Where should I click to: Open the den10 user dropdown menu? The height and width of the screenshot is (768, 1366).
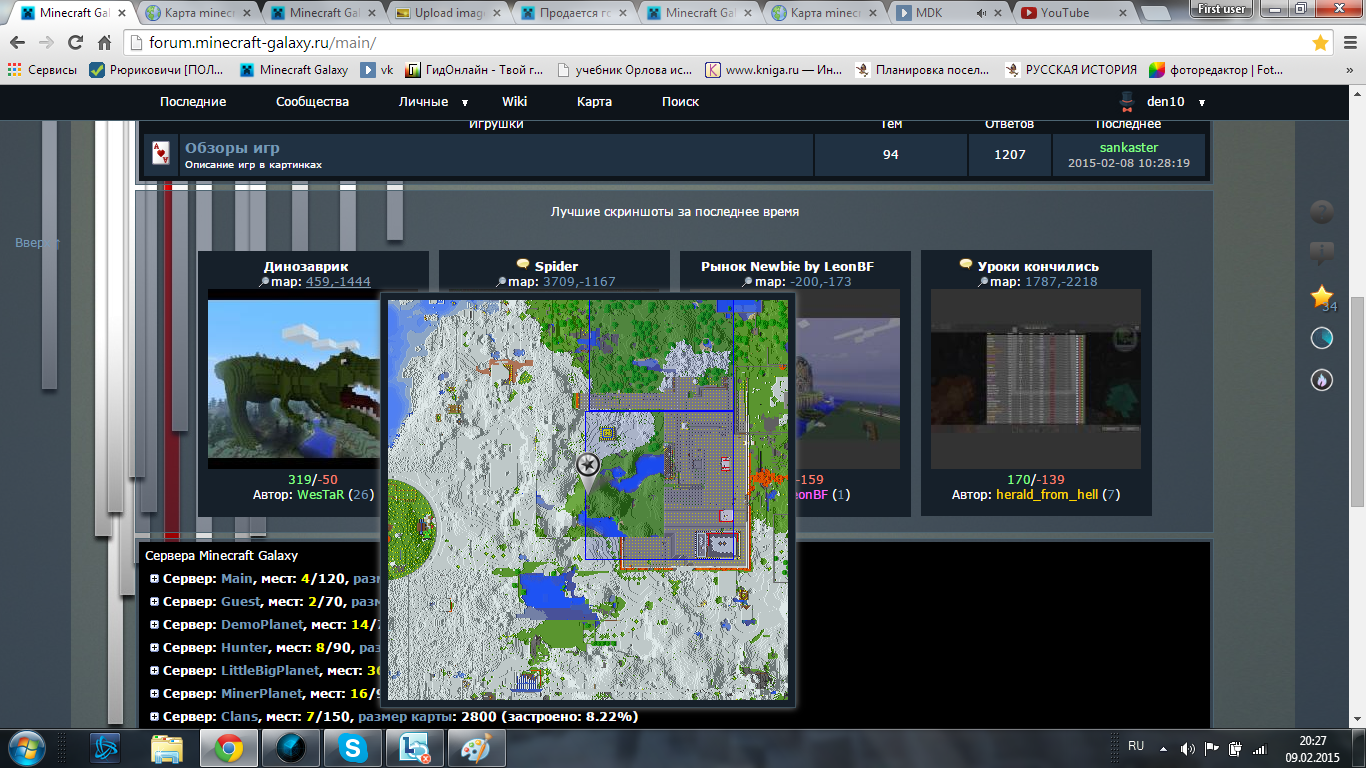1201,102
